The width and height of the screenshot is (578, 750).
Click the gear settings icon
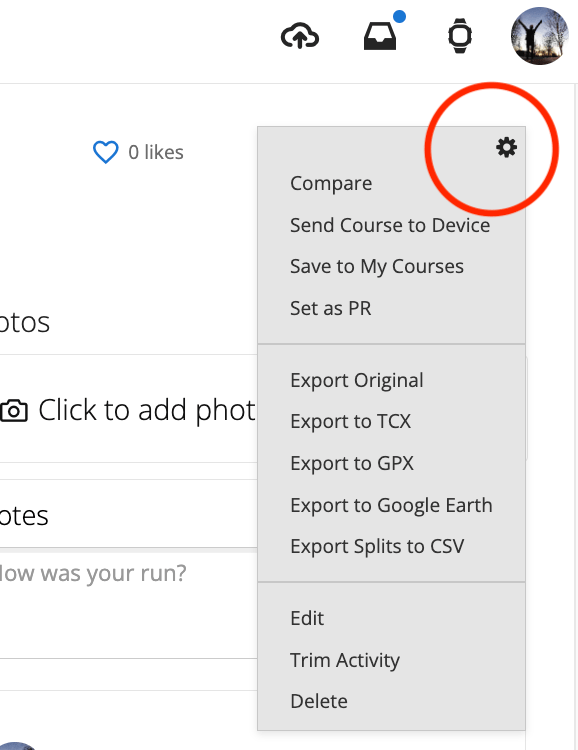pyautogui.click(x=506, y=147)
